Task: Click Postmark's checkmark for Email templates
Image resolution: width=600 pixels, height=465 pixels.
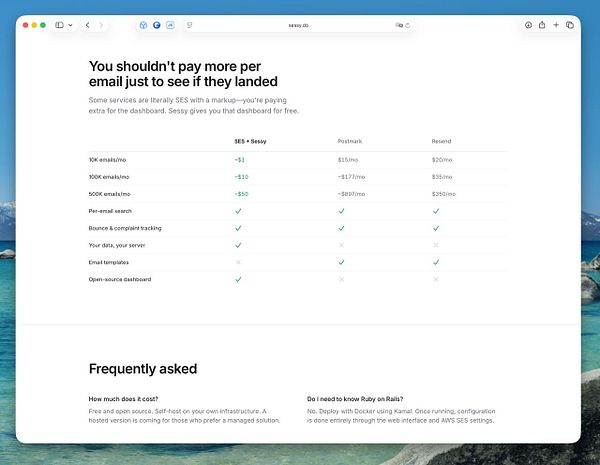Action: [341, 262]
